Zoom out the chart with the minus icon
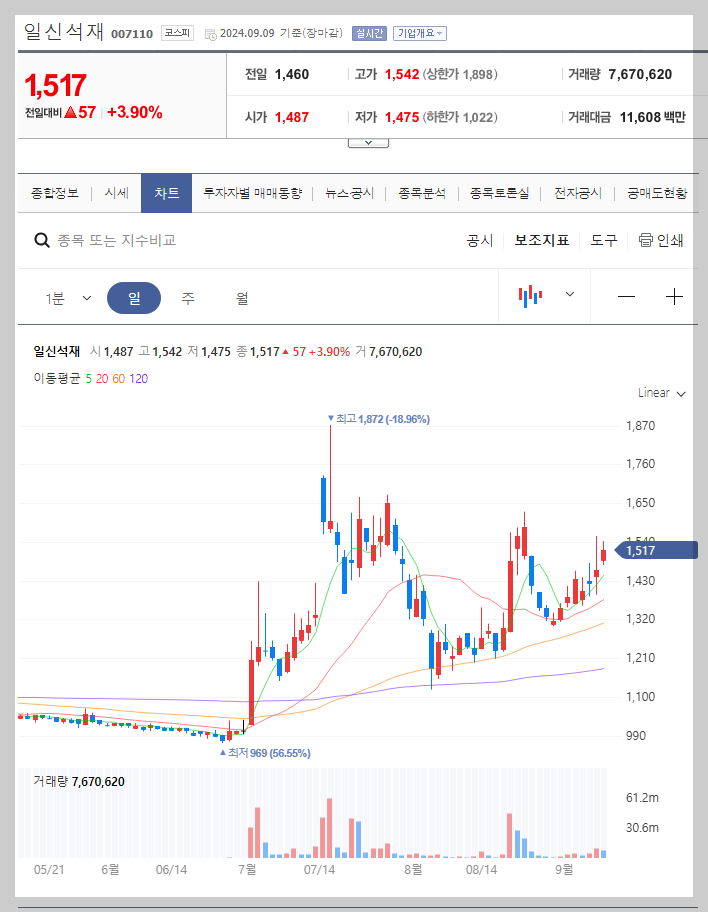 [625, 297]
